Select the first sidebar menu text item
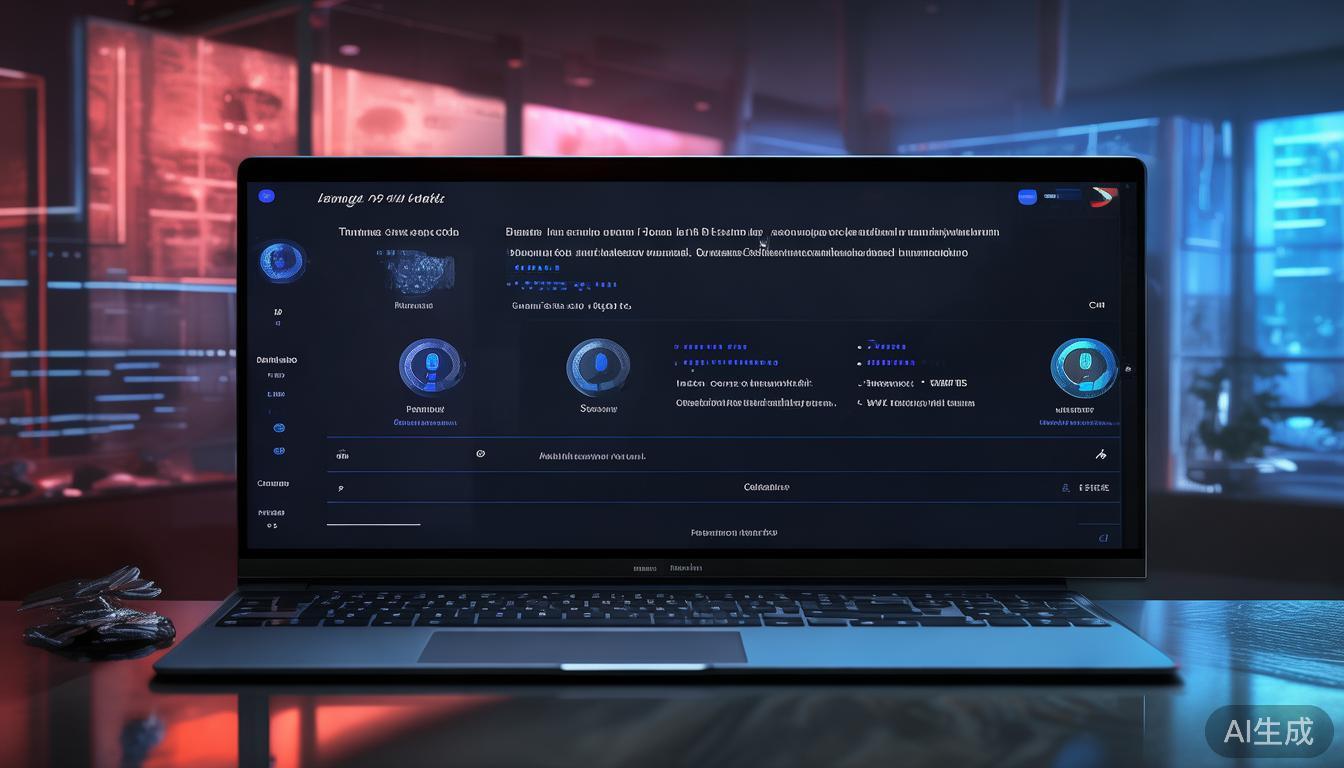 [x=277, y=360]
